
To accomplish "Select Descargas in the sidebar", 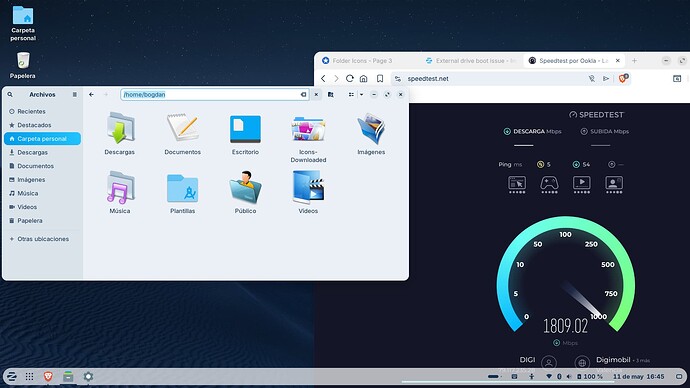I will click(42, 152).
